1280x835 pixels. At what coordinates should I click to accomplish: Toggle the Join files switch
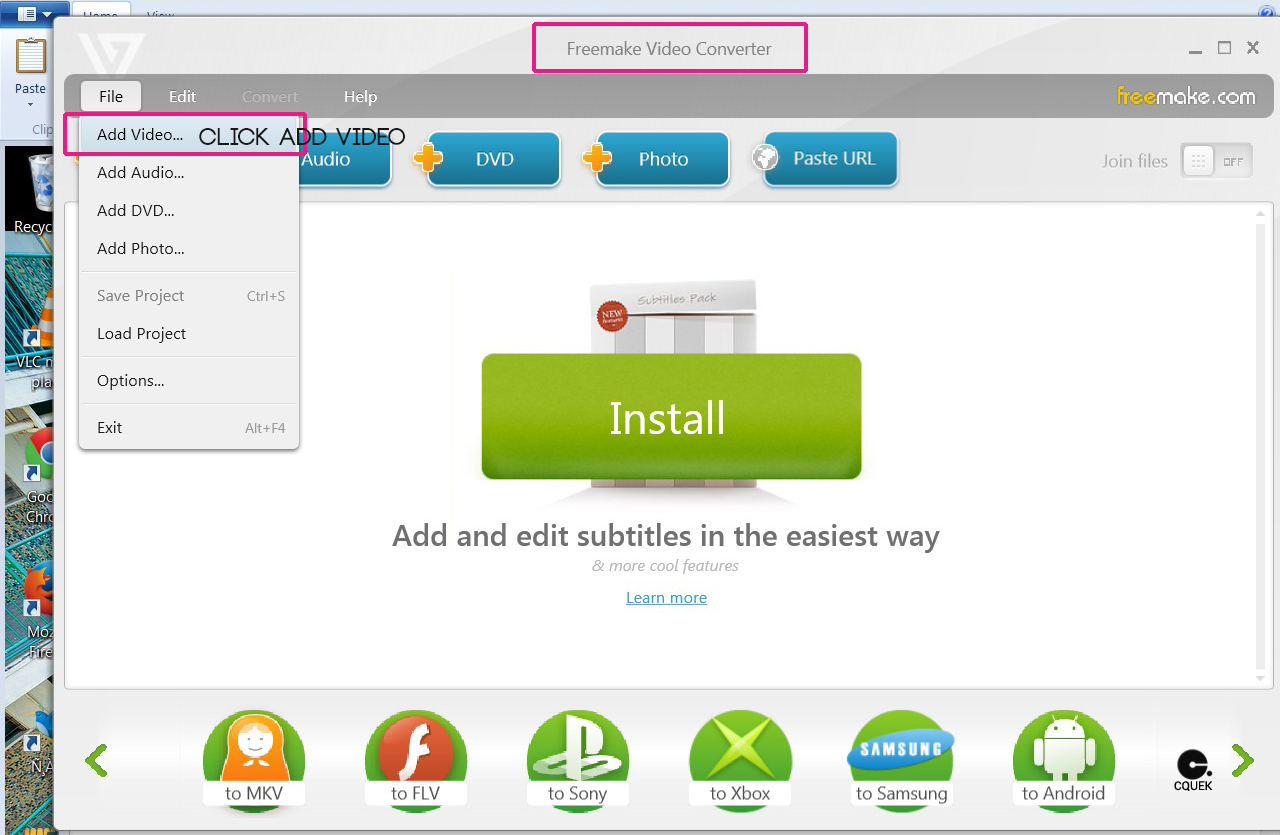[1216, 161]
